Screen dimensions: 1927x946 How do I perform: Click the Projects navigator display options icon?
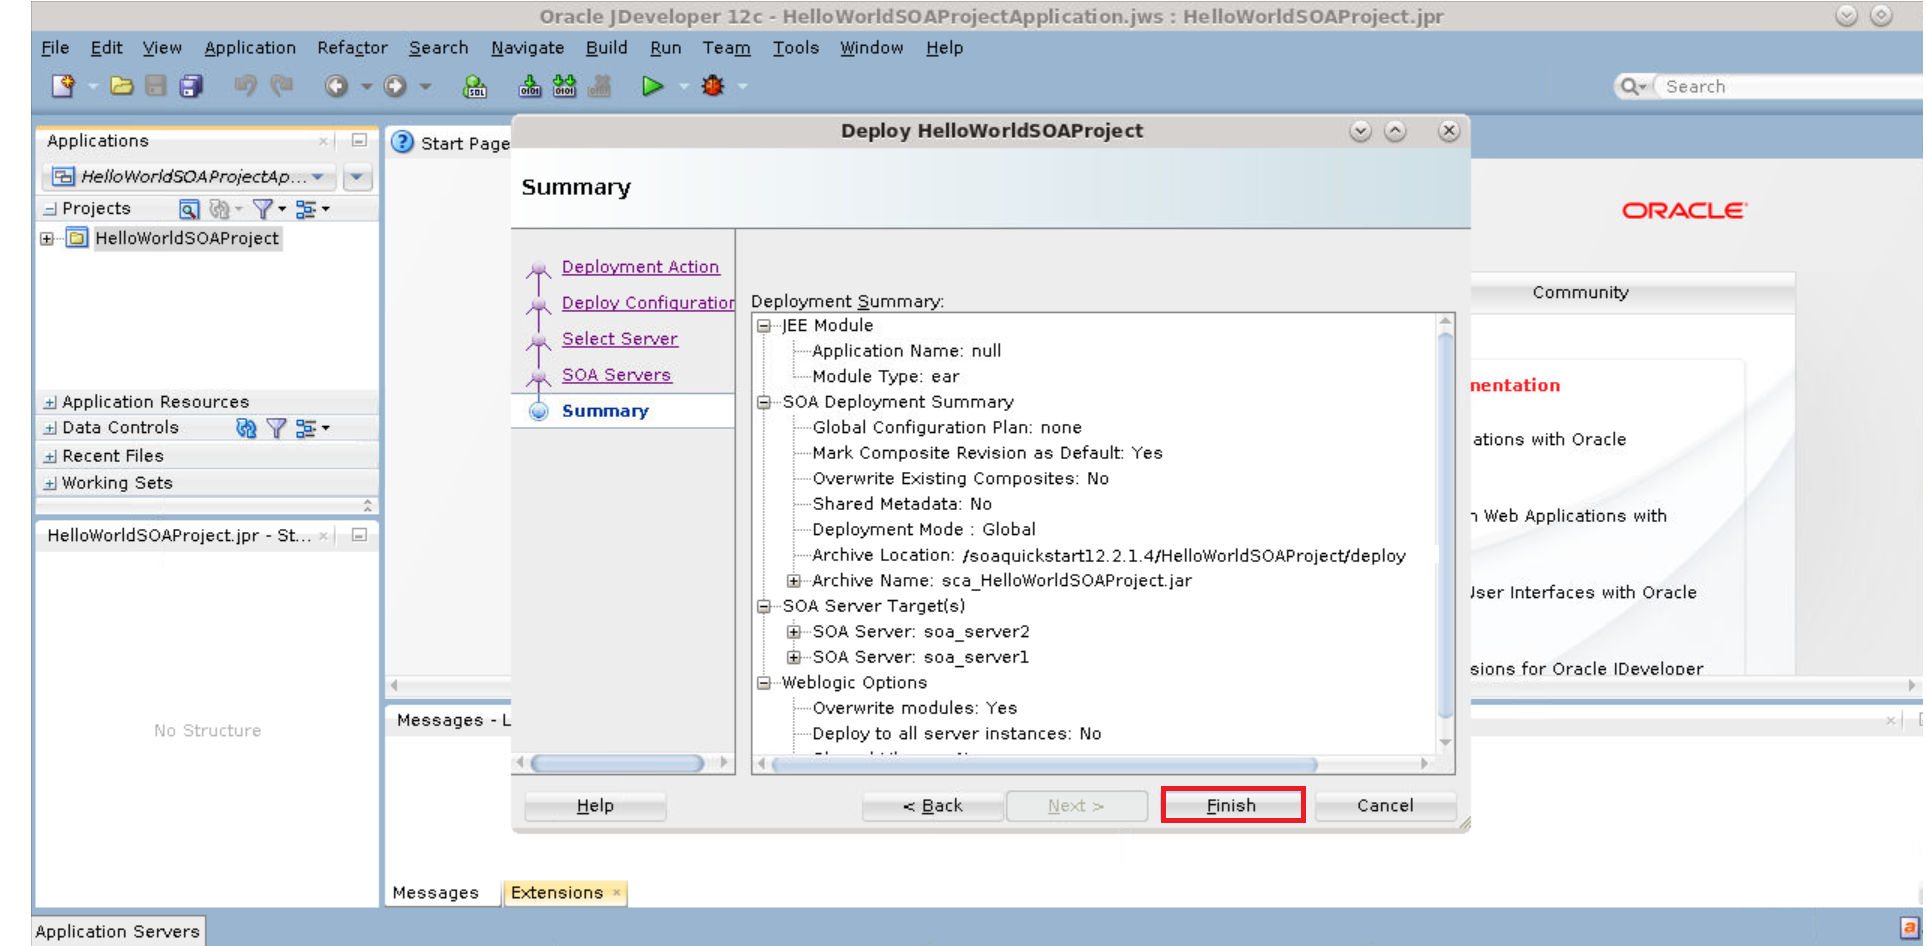pyautogui.click(x=306, y=209)
